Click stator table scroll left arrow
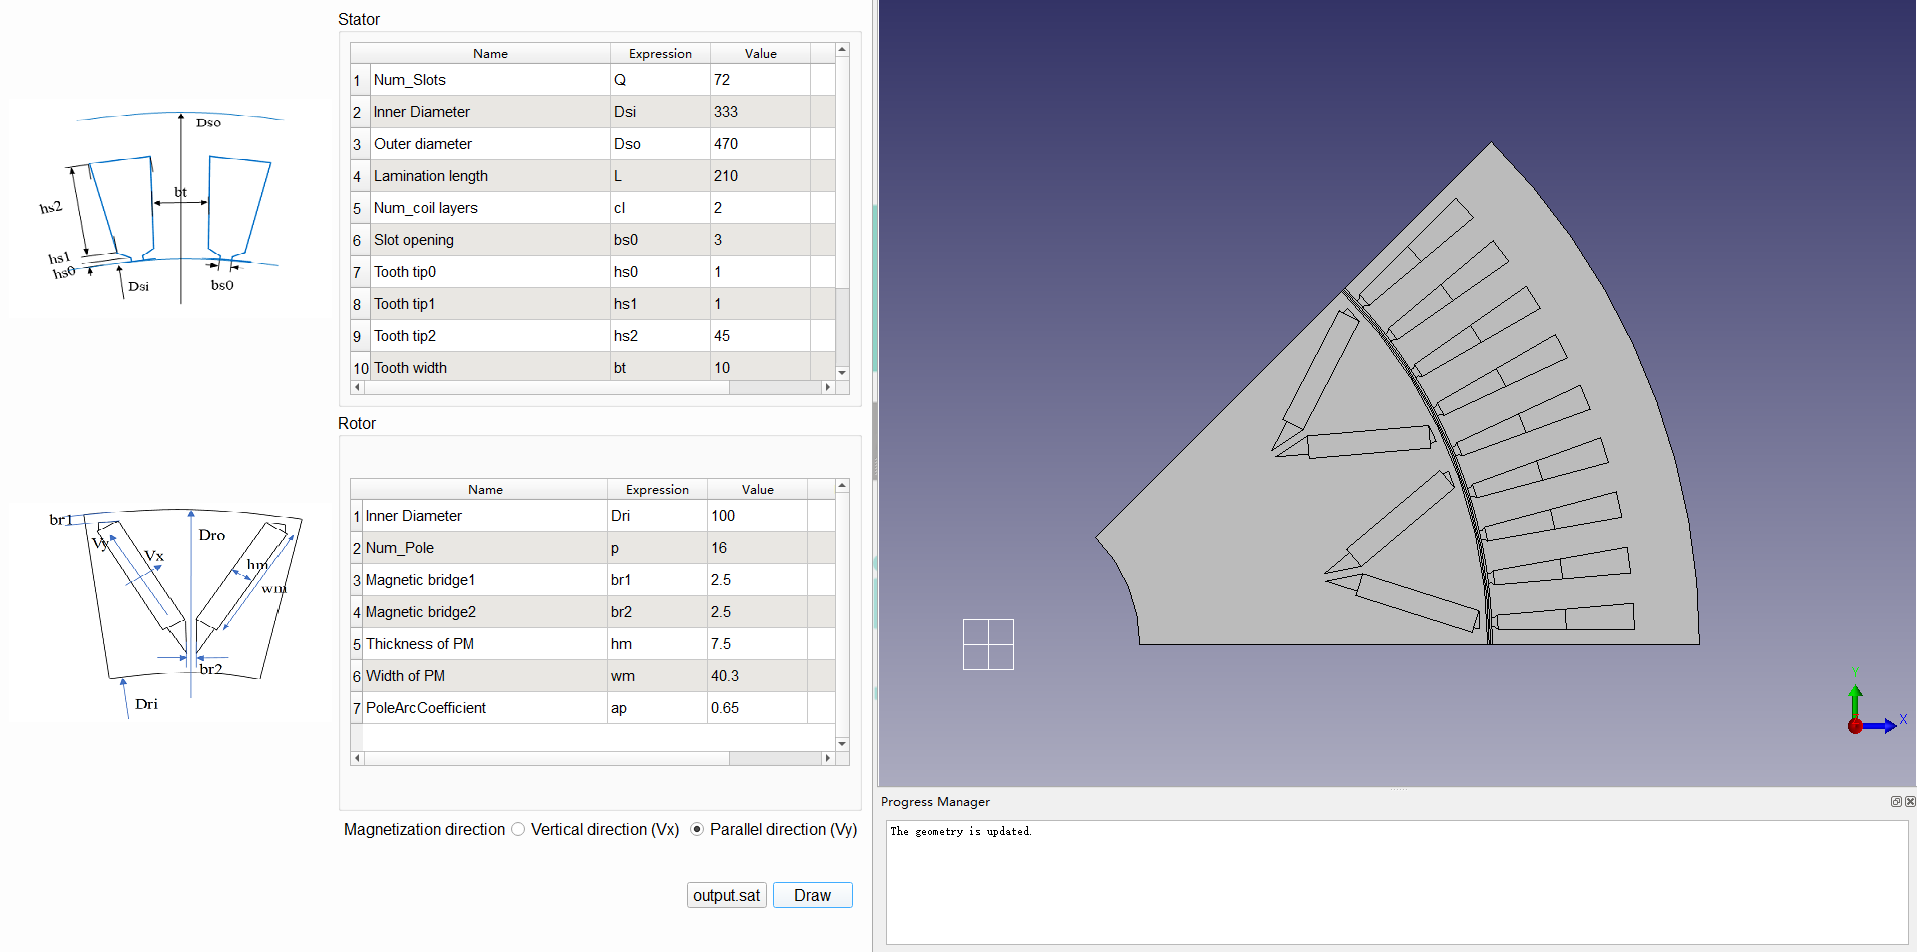 357,387
